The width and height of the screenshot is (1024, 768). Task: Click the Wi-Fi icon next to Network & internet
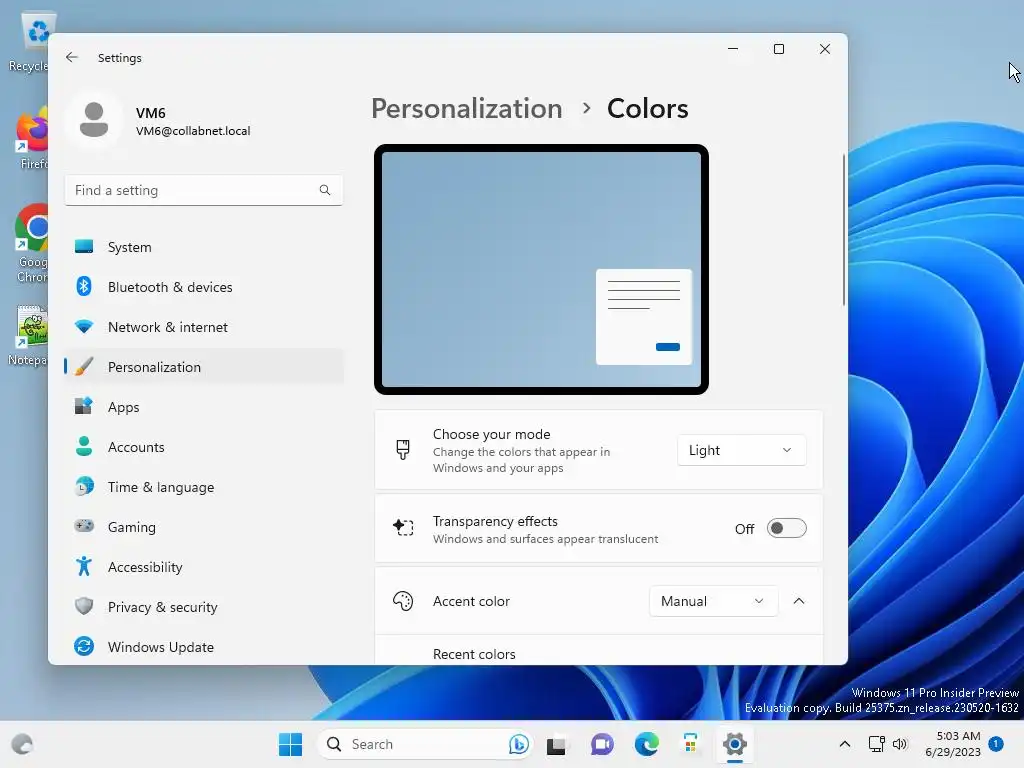(x=84, y=326)
